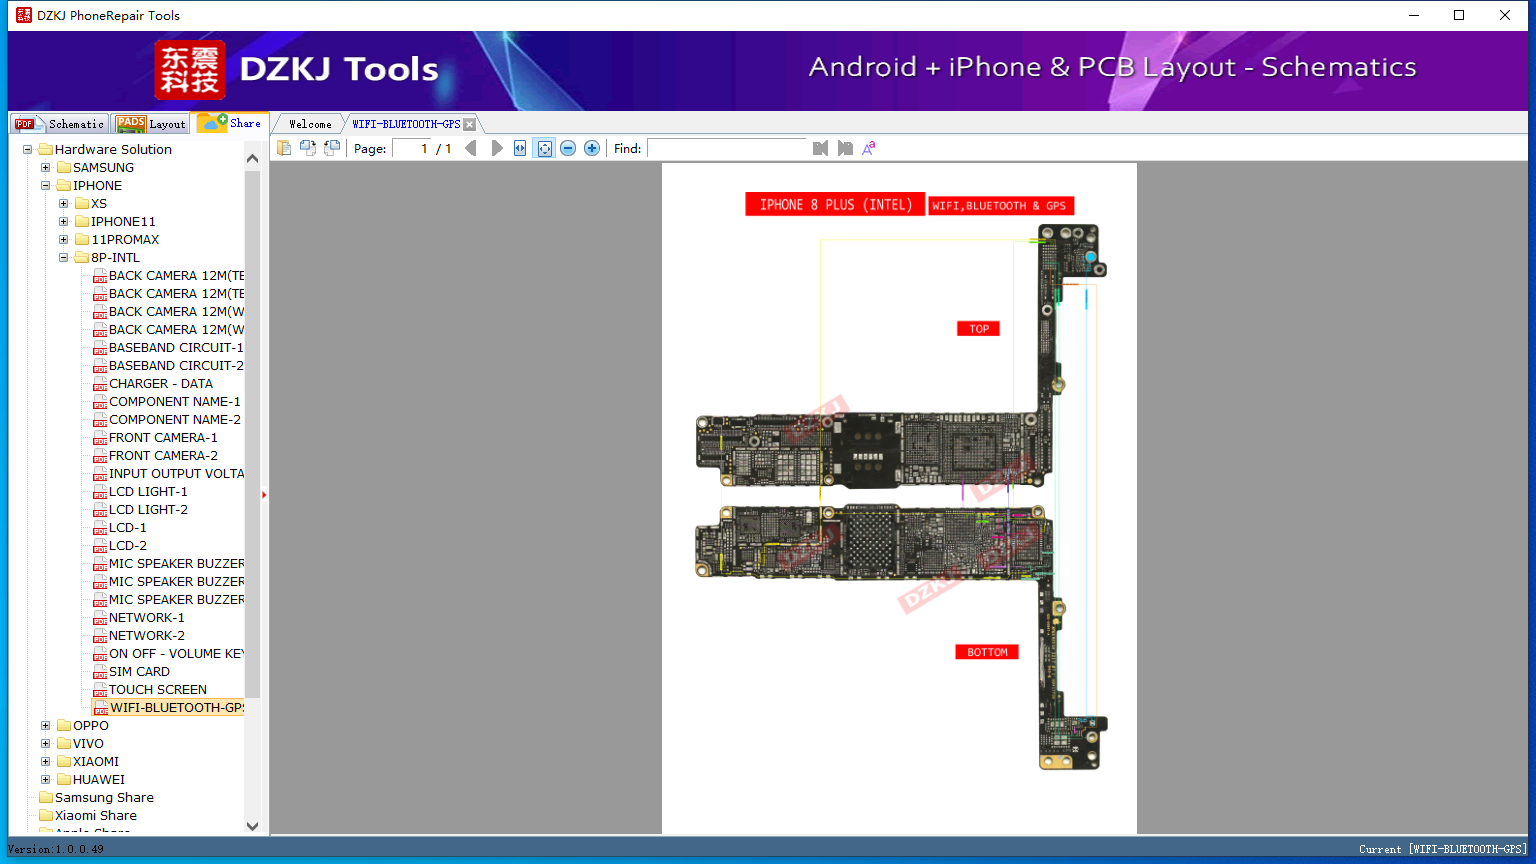Toggle the match case icon
The image size is (1536, 864).
[x=869, y=148]
